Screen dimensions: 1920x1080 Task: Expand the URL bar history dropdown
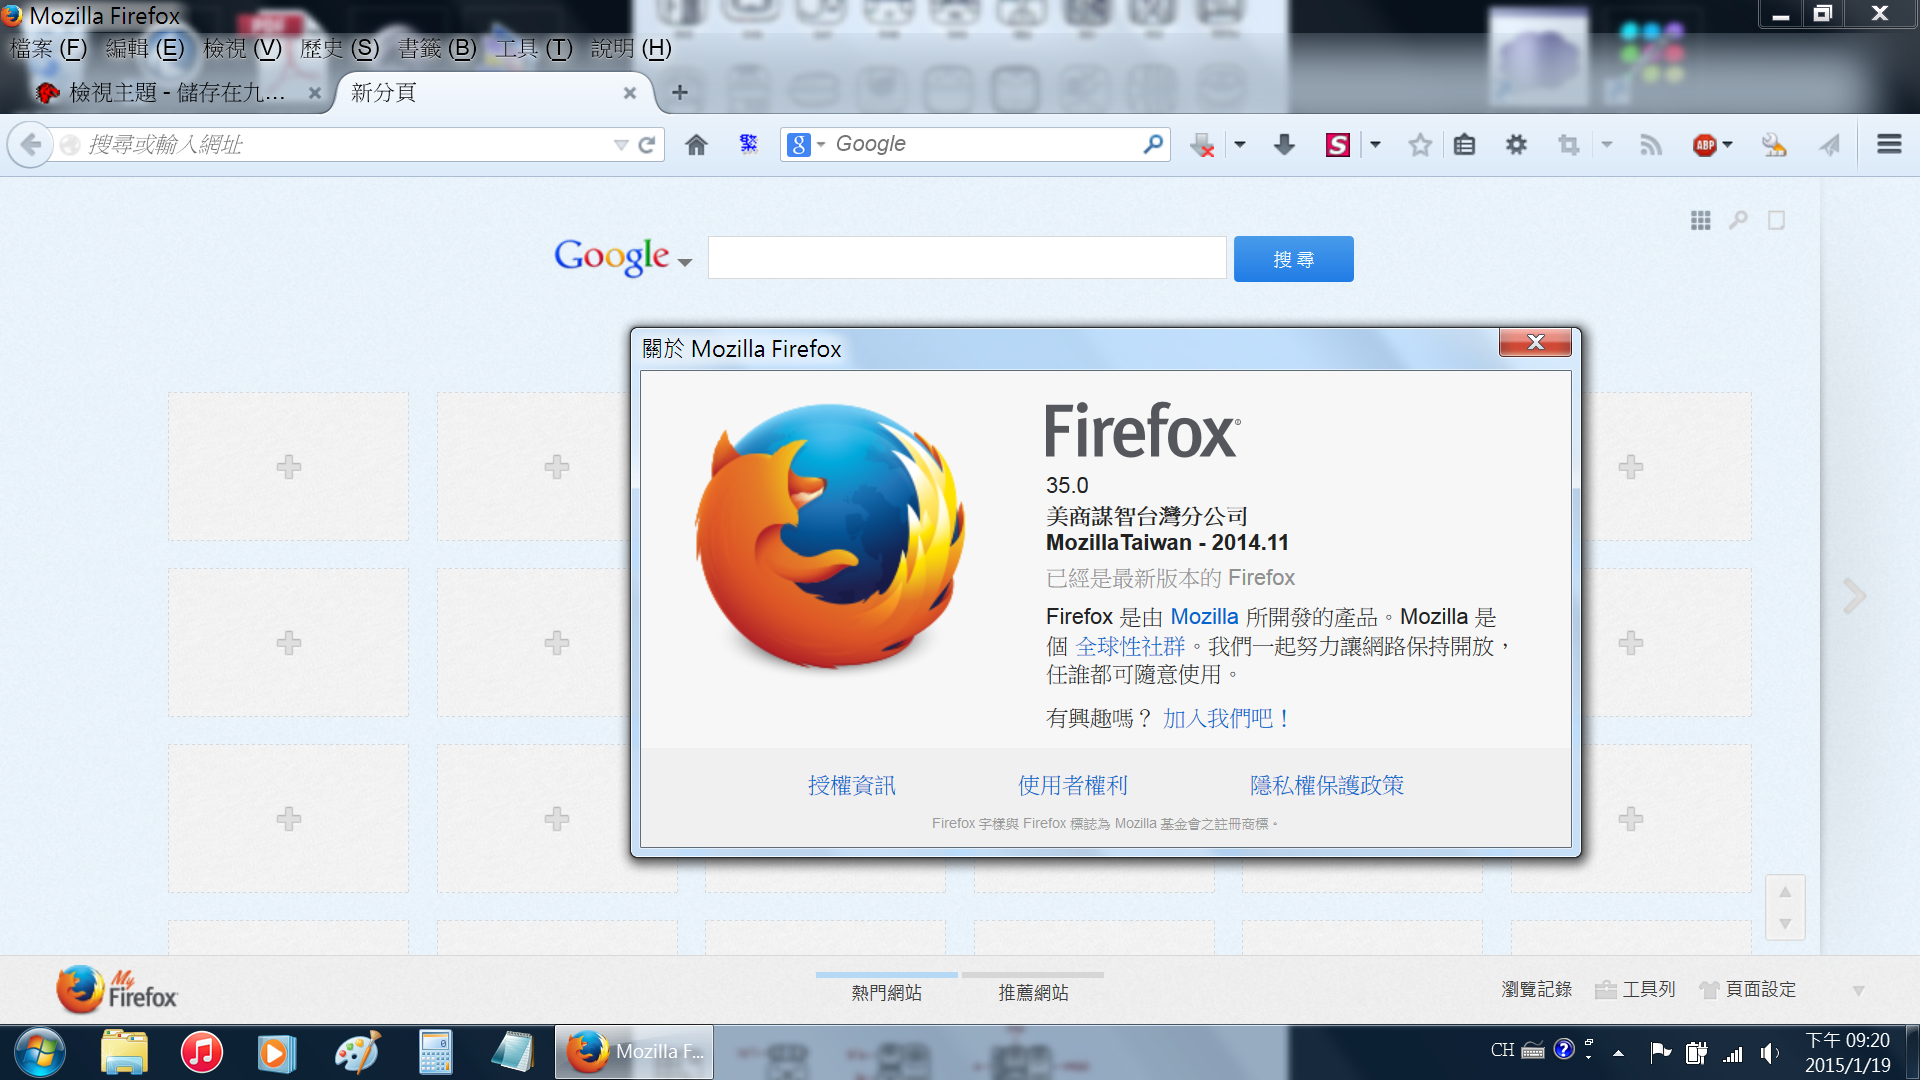(x=620, y=145)
